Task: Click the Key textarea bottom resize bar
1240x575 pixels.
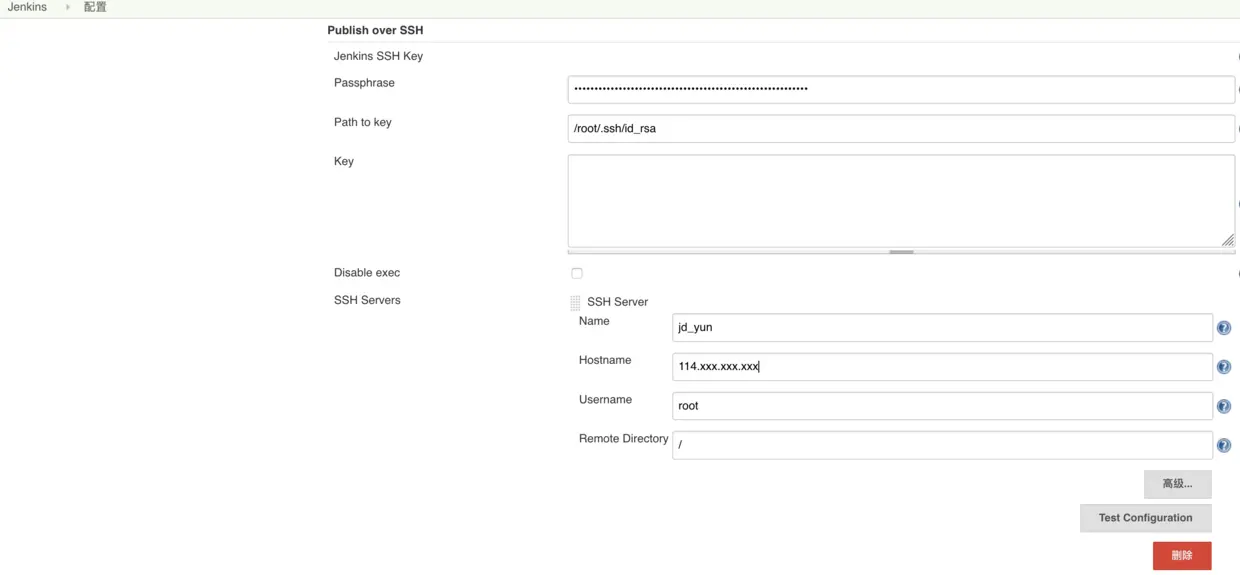Action: 901,252
